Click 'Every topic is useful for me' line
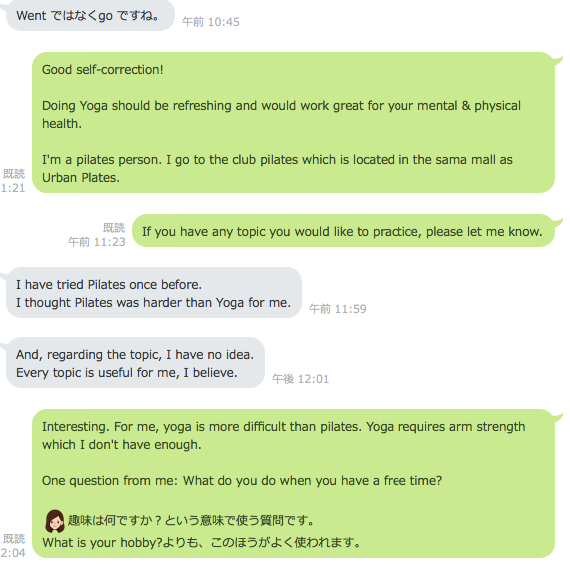Screen dimensions: 570x568 tap(127, 373)
